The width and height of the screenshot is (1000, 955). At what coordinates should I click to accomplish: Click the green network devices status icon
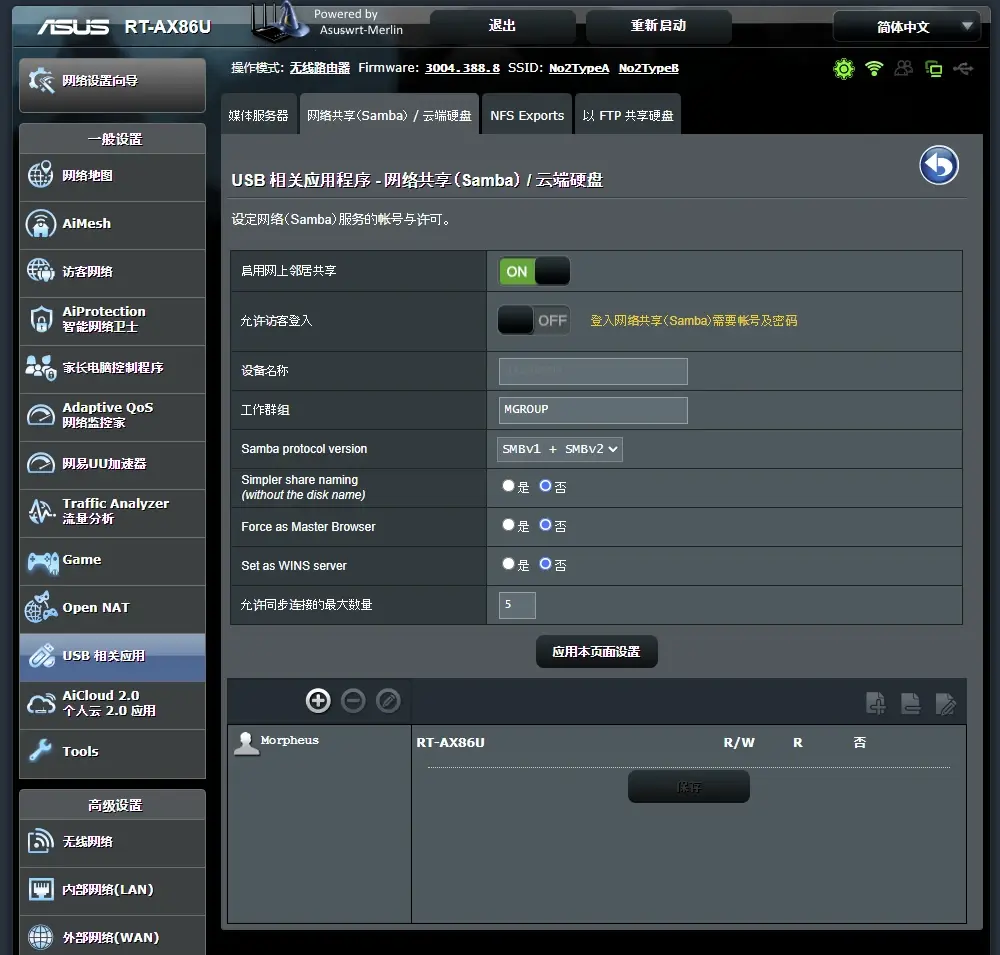tap(934, 68)
